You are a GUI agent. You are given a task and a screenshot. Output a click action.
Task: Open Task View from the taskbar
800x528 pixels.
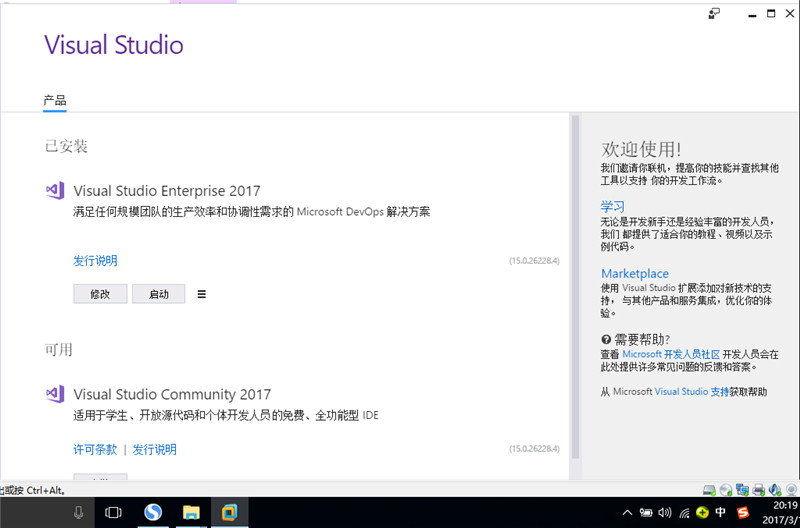pyautogui.click(x=113, y=512)
